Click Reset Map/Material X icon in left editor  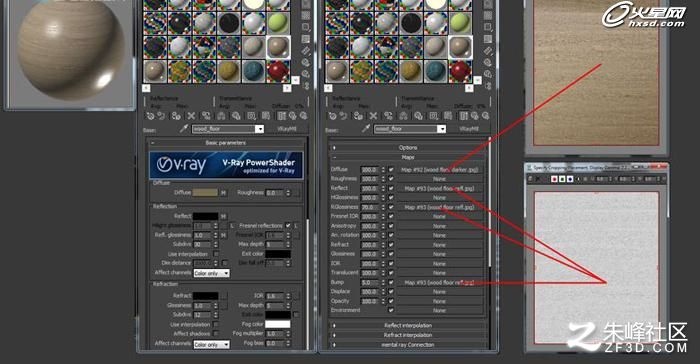click(x=192, y=116)
